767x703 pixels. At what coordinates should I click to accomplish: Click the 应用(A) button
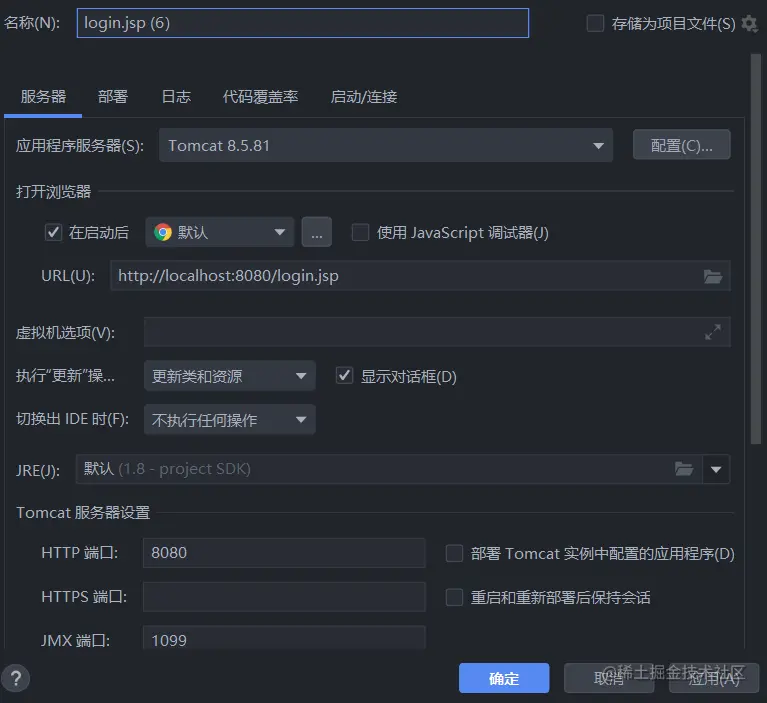click(x=714, y=678)
